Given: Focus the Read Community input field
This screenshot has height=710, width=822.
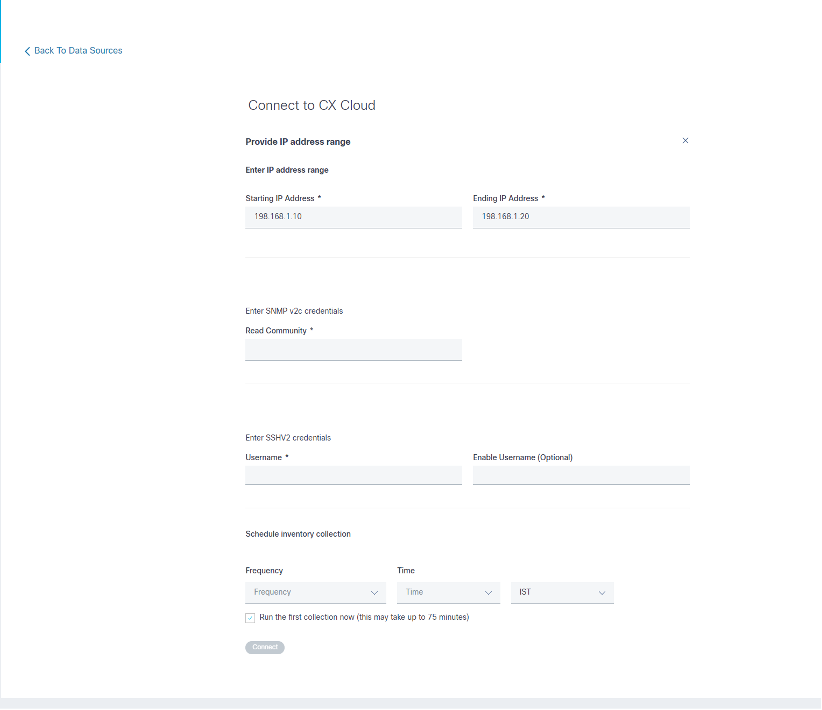Looking at the screenshot, I should 353,350.
